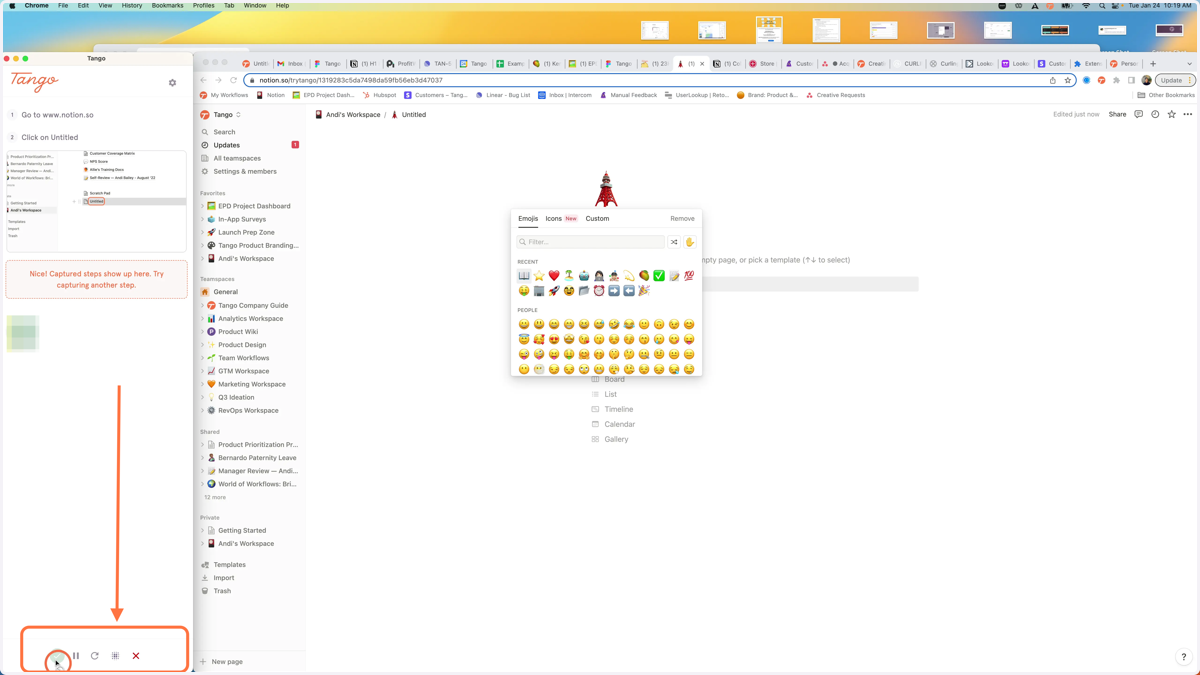This screenshot has width=1200, height=675.
Task: Expand Getting Started private page
Action: coord(202,531)
